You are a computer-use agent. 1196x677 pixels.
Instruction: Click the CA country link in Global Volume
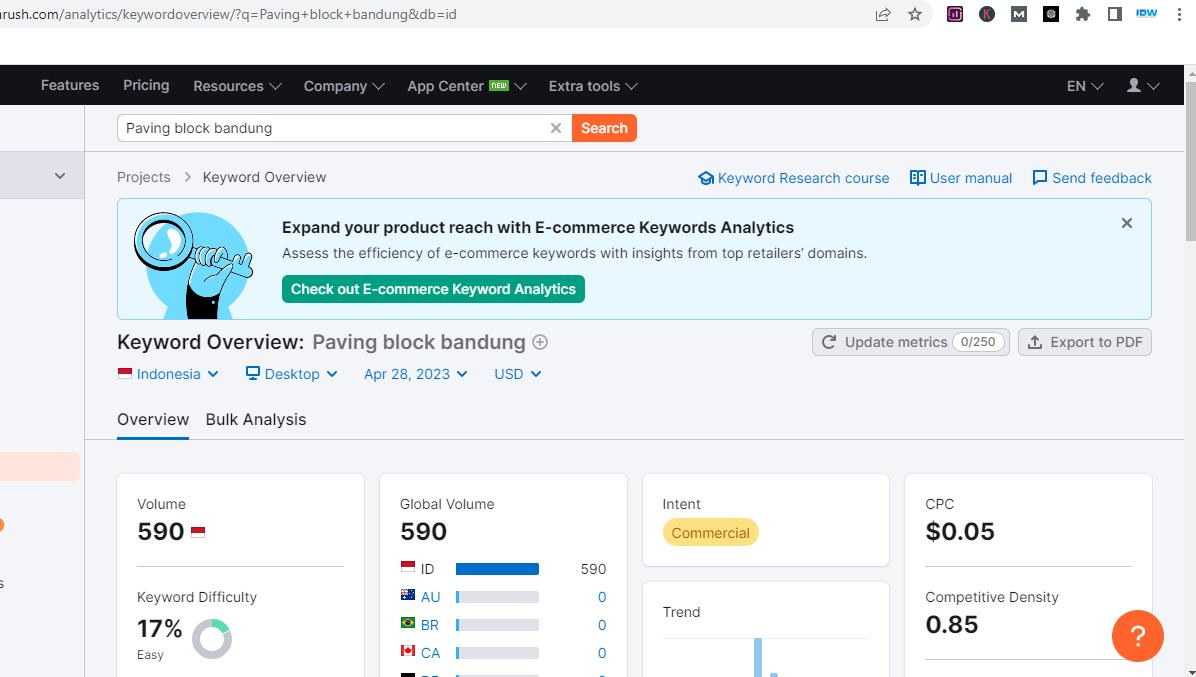point(430,653)
